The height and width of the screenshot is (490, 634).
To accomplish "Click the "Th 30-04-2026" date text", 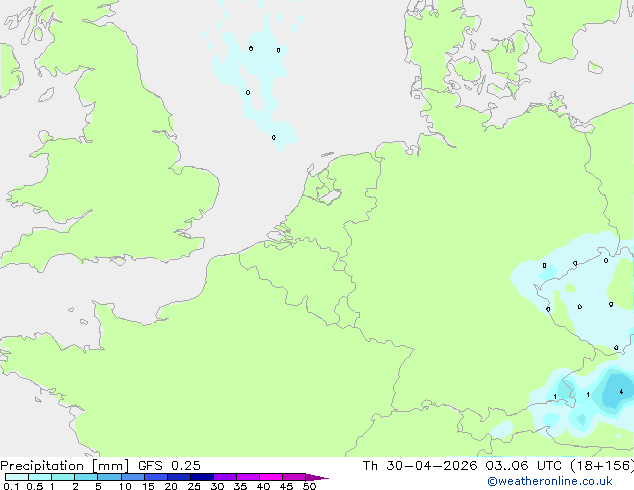I will pos(420,466).
